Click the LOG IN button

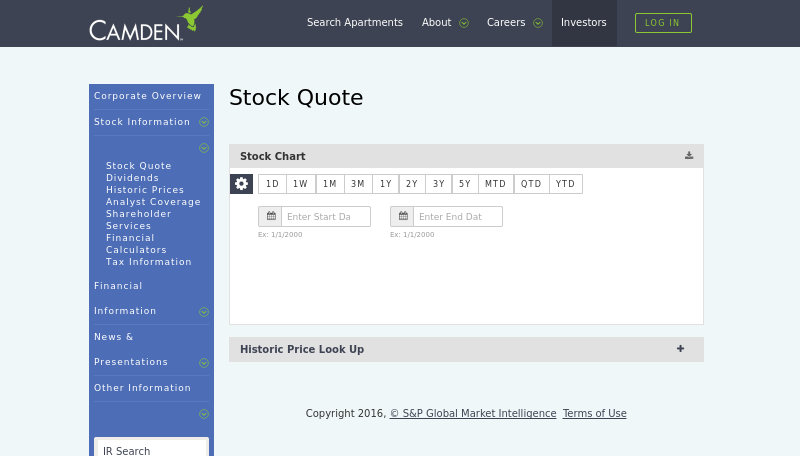click(663, 23)
